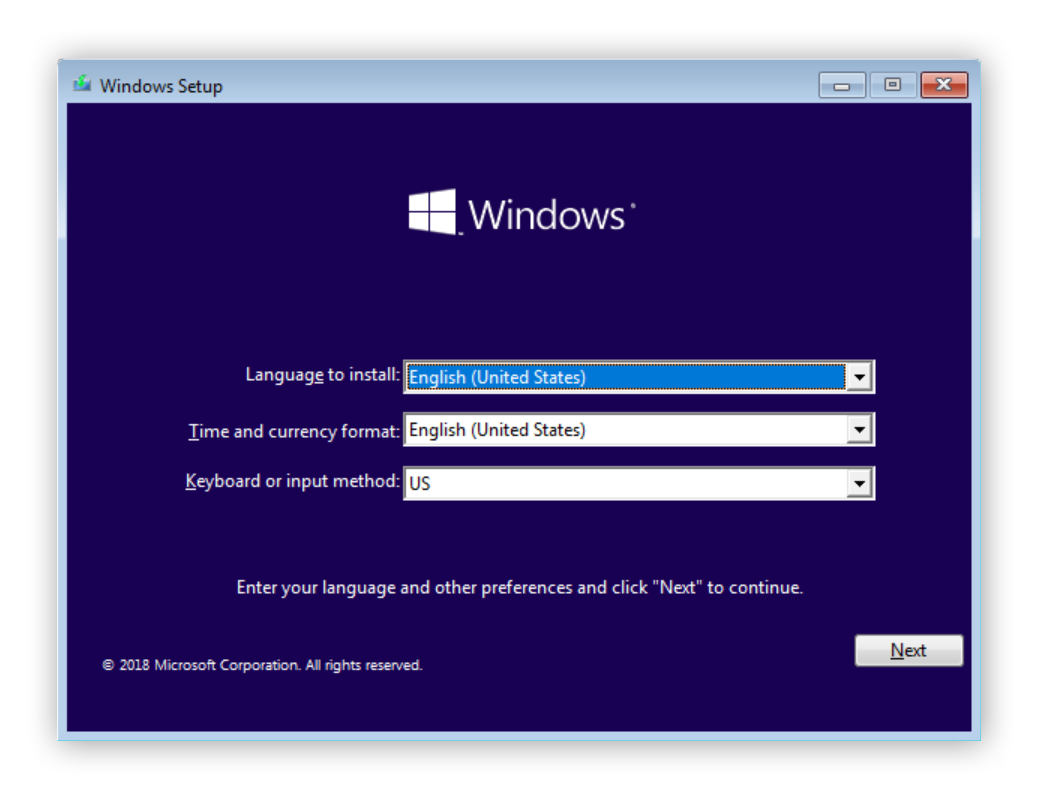This screenshot has width=1042, height=804.
Task: Click the highlighted English (United States) language entry
Action: click(500, 377)
